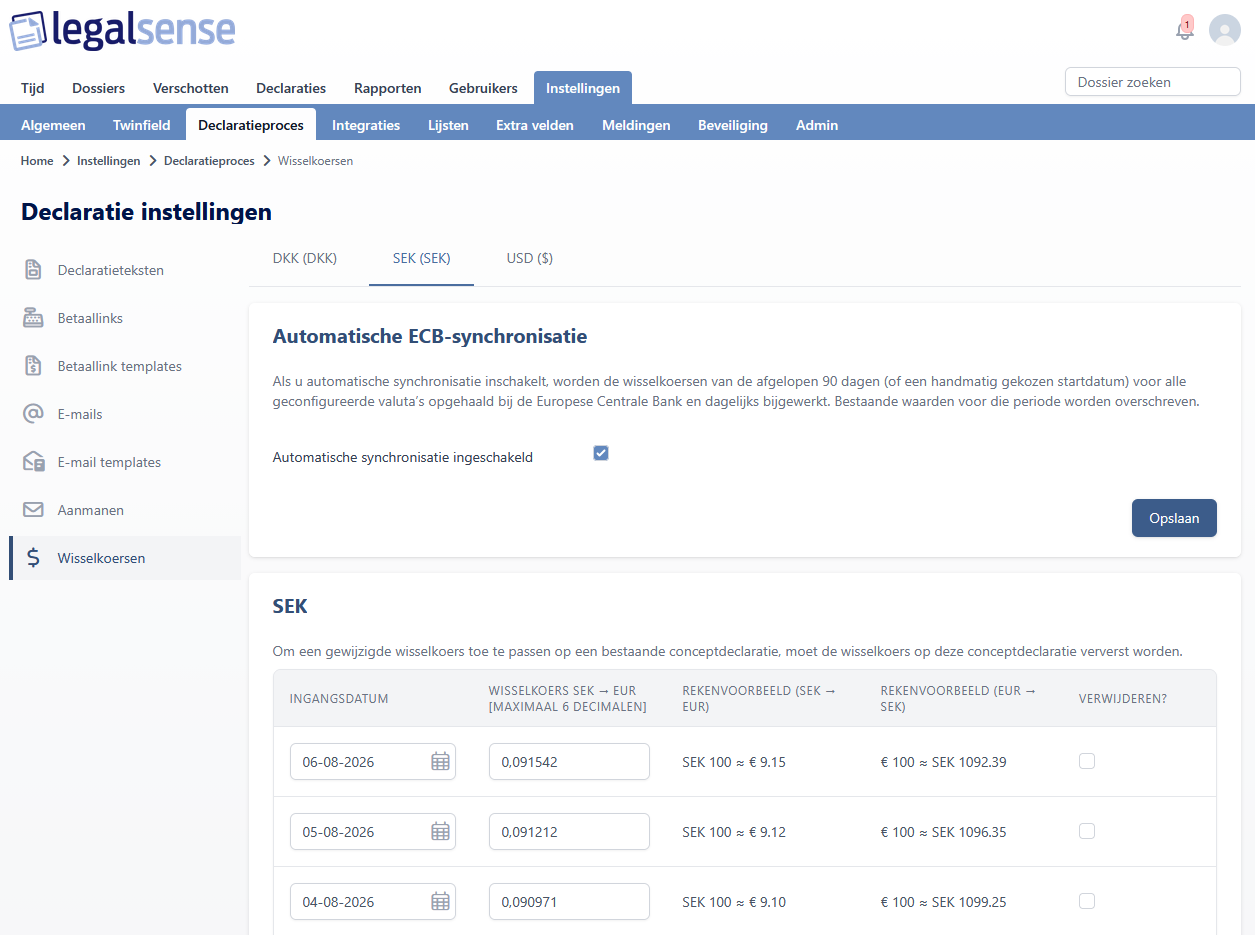Open the Gebruikers main menu
The width and height of the screenshot is (1255, 935).
tap(483, 88)
